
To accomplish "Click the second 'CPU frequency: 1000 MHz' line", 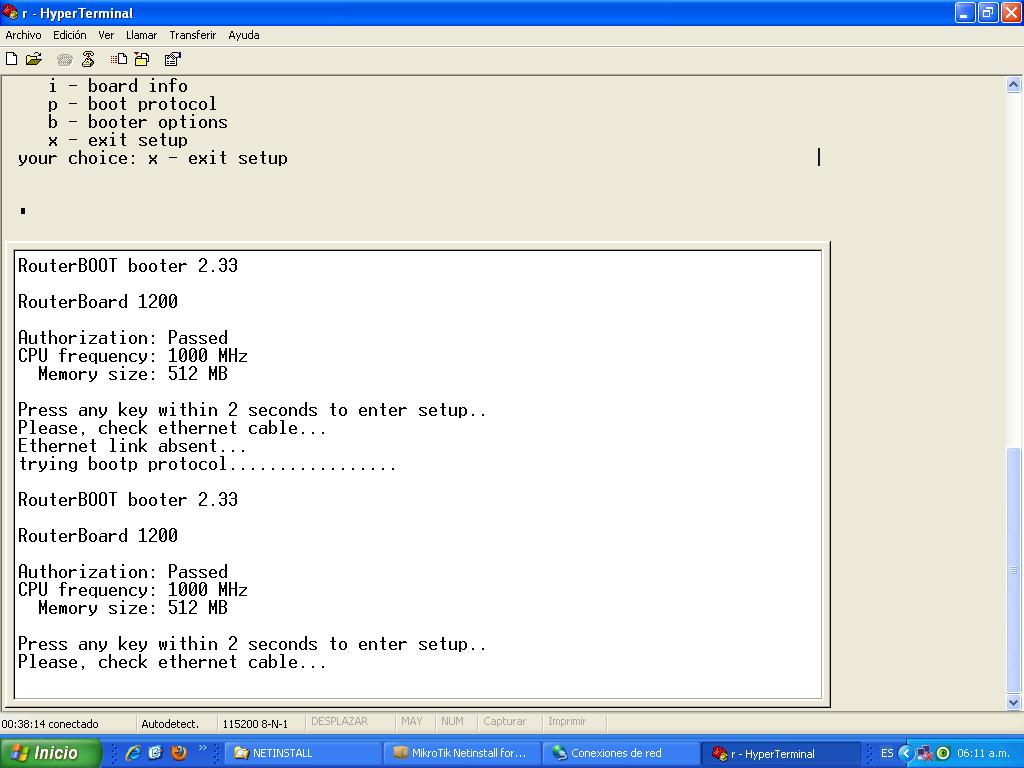I will pyautogui.click(x=133, y=589).
